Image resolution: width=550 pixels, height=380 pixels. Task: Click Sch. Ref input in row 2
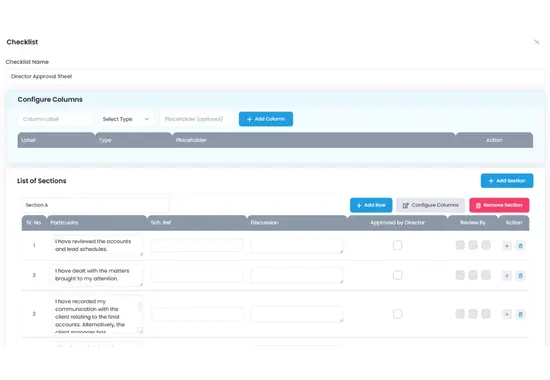[x=197, y=275]
